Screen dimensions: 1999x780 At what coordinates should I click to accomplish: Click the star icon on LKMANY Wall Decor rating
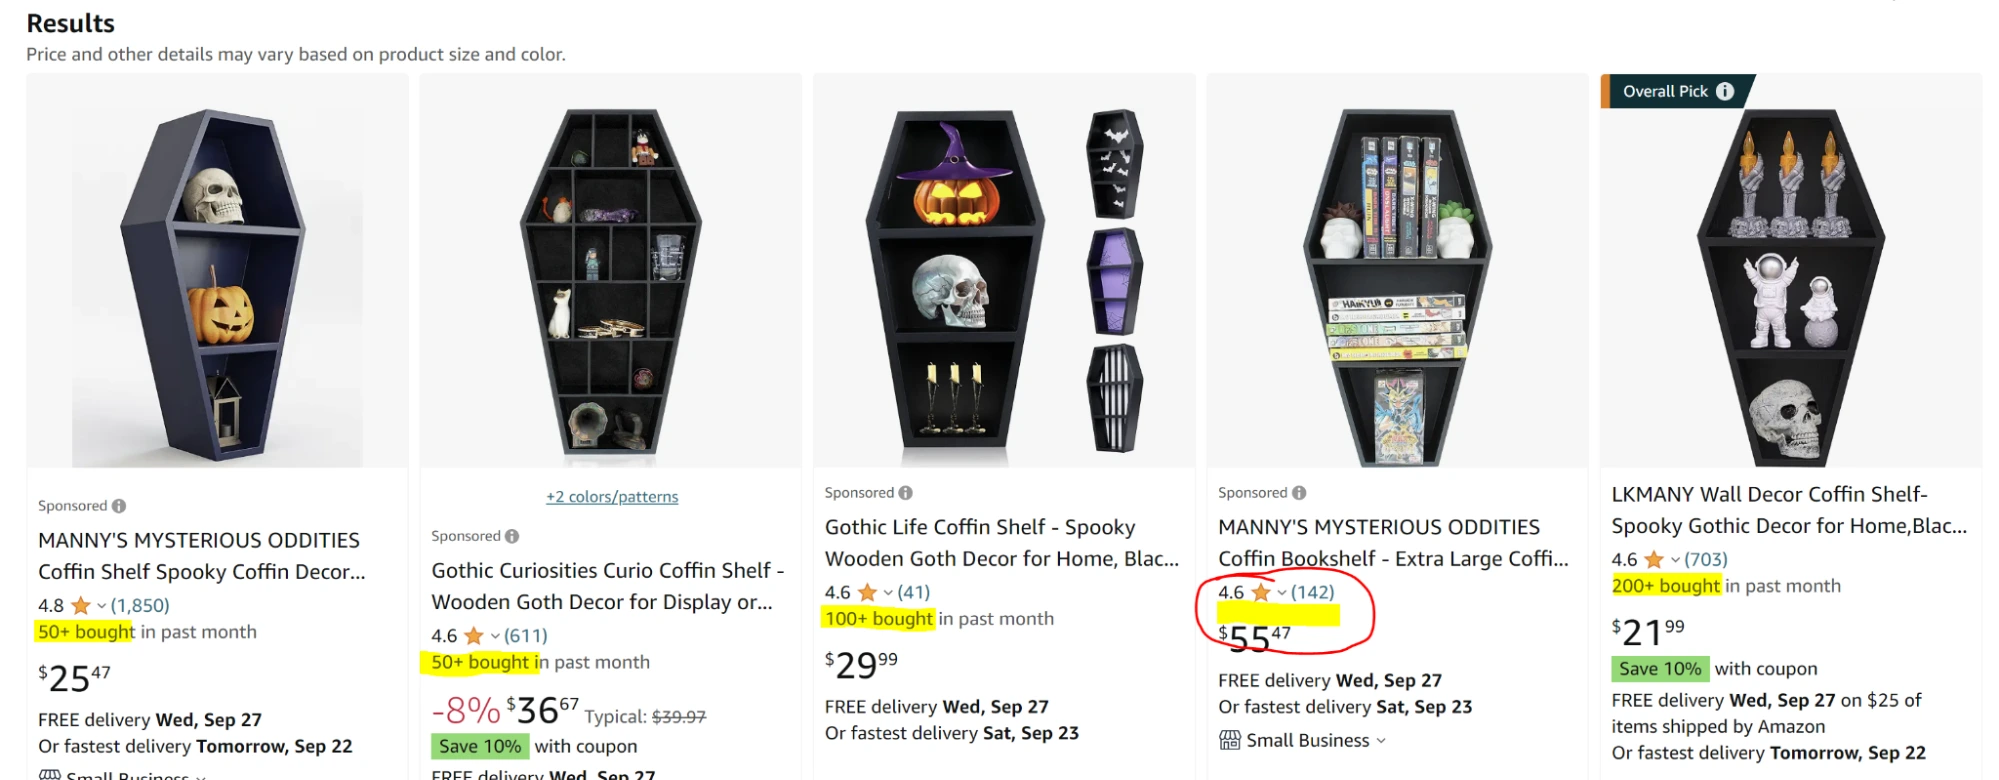(x=1654, y=559)
